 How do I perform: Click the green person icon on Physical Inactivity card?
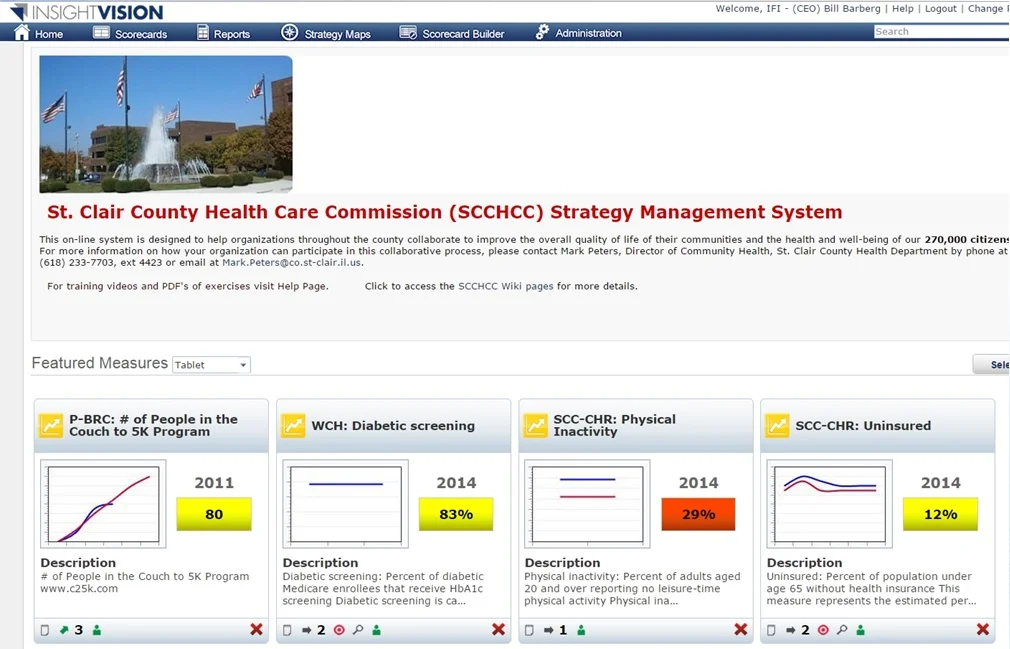(x=581, y=630)
